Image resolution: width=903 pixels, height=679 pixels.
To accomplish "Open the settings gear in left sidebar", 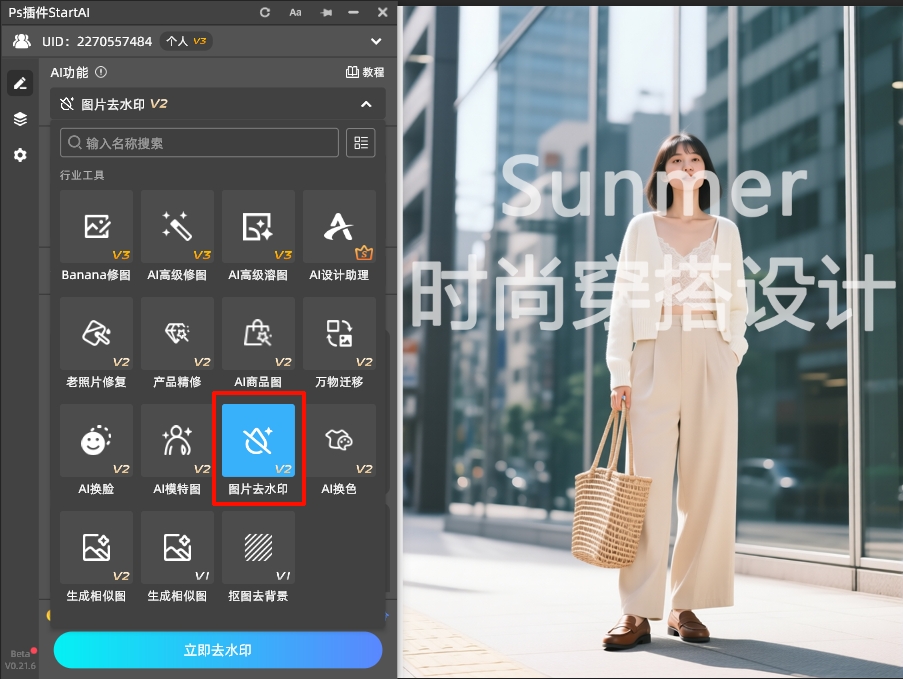I will coord(20,155).
